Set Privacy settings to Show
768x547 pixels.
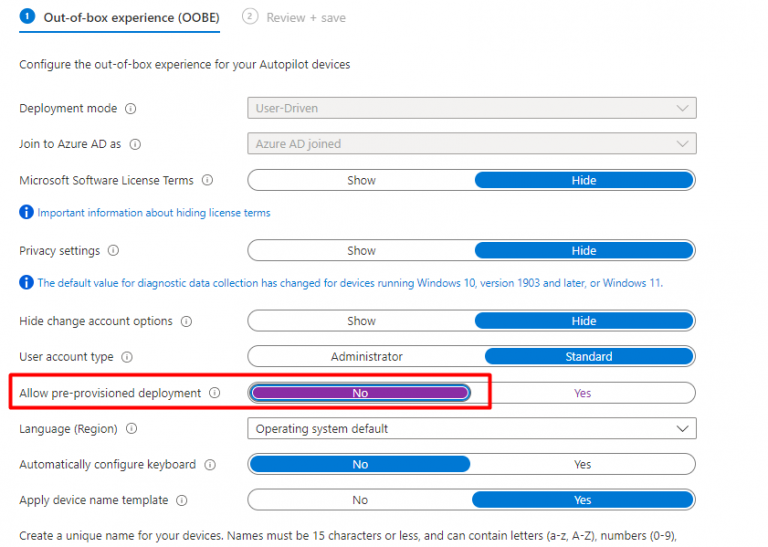(x=361, y=251)
